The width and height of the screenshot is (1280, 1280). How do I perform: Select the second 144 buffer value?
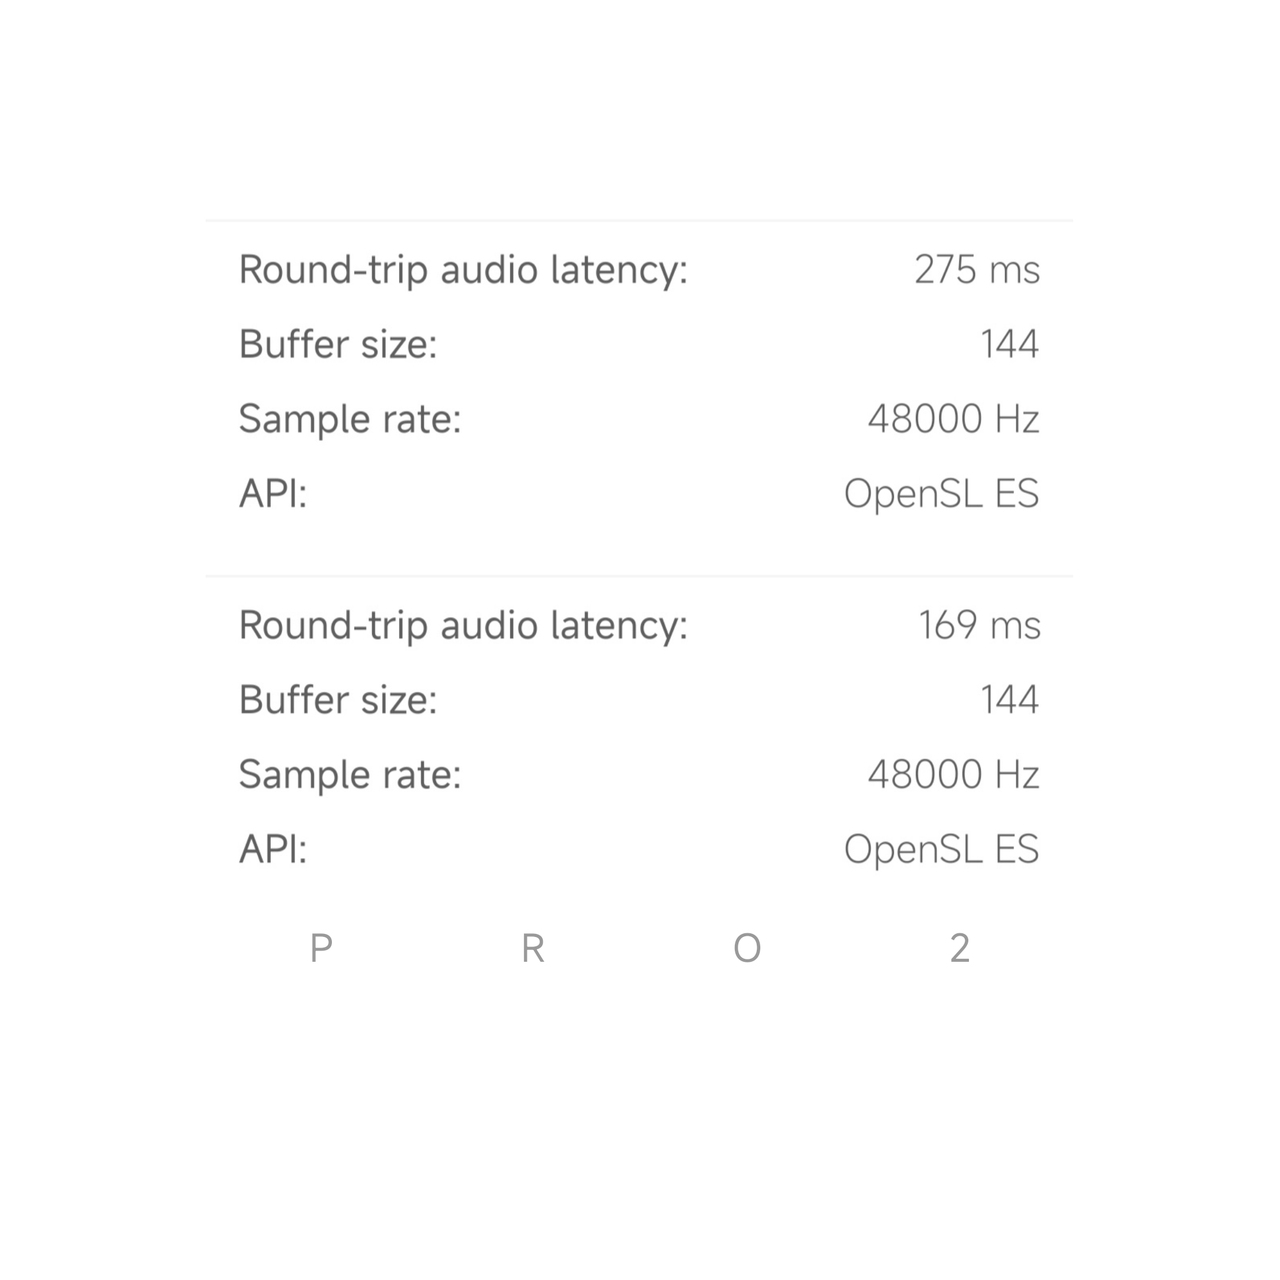[x=1010, y=700]
